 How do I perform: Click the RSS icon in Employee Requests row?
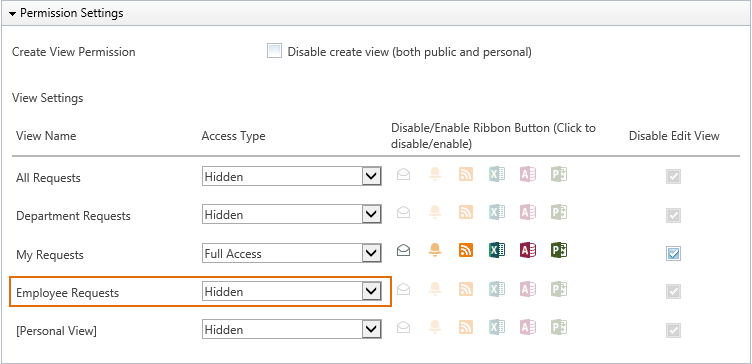[x=466, y=289]
